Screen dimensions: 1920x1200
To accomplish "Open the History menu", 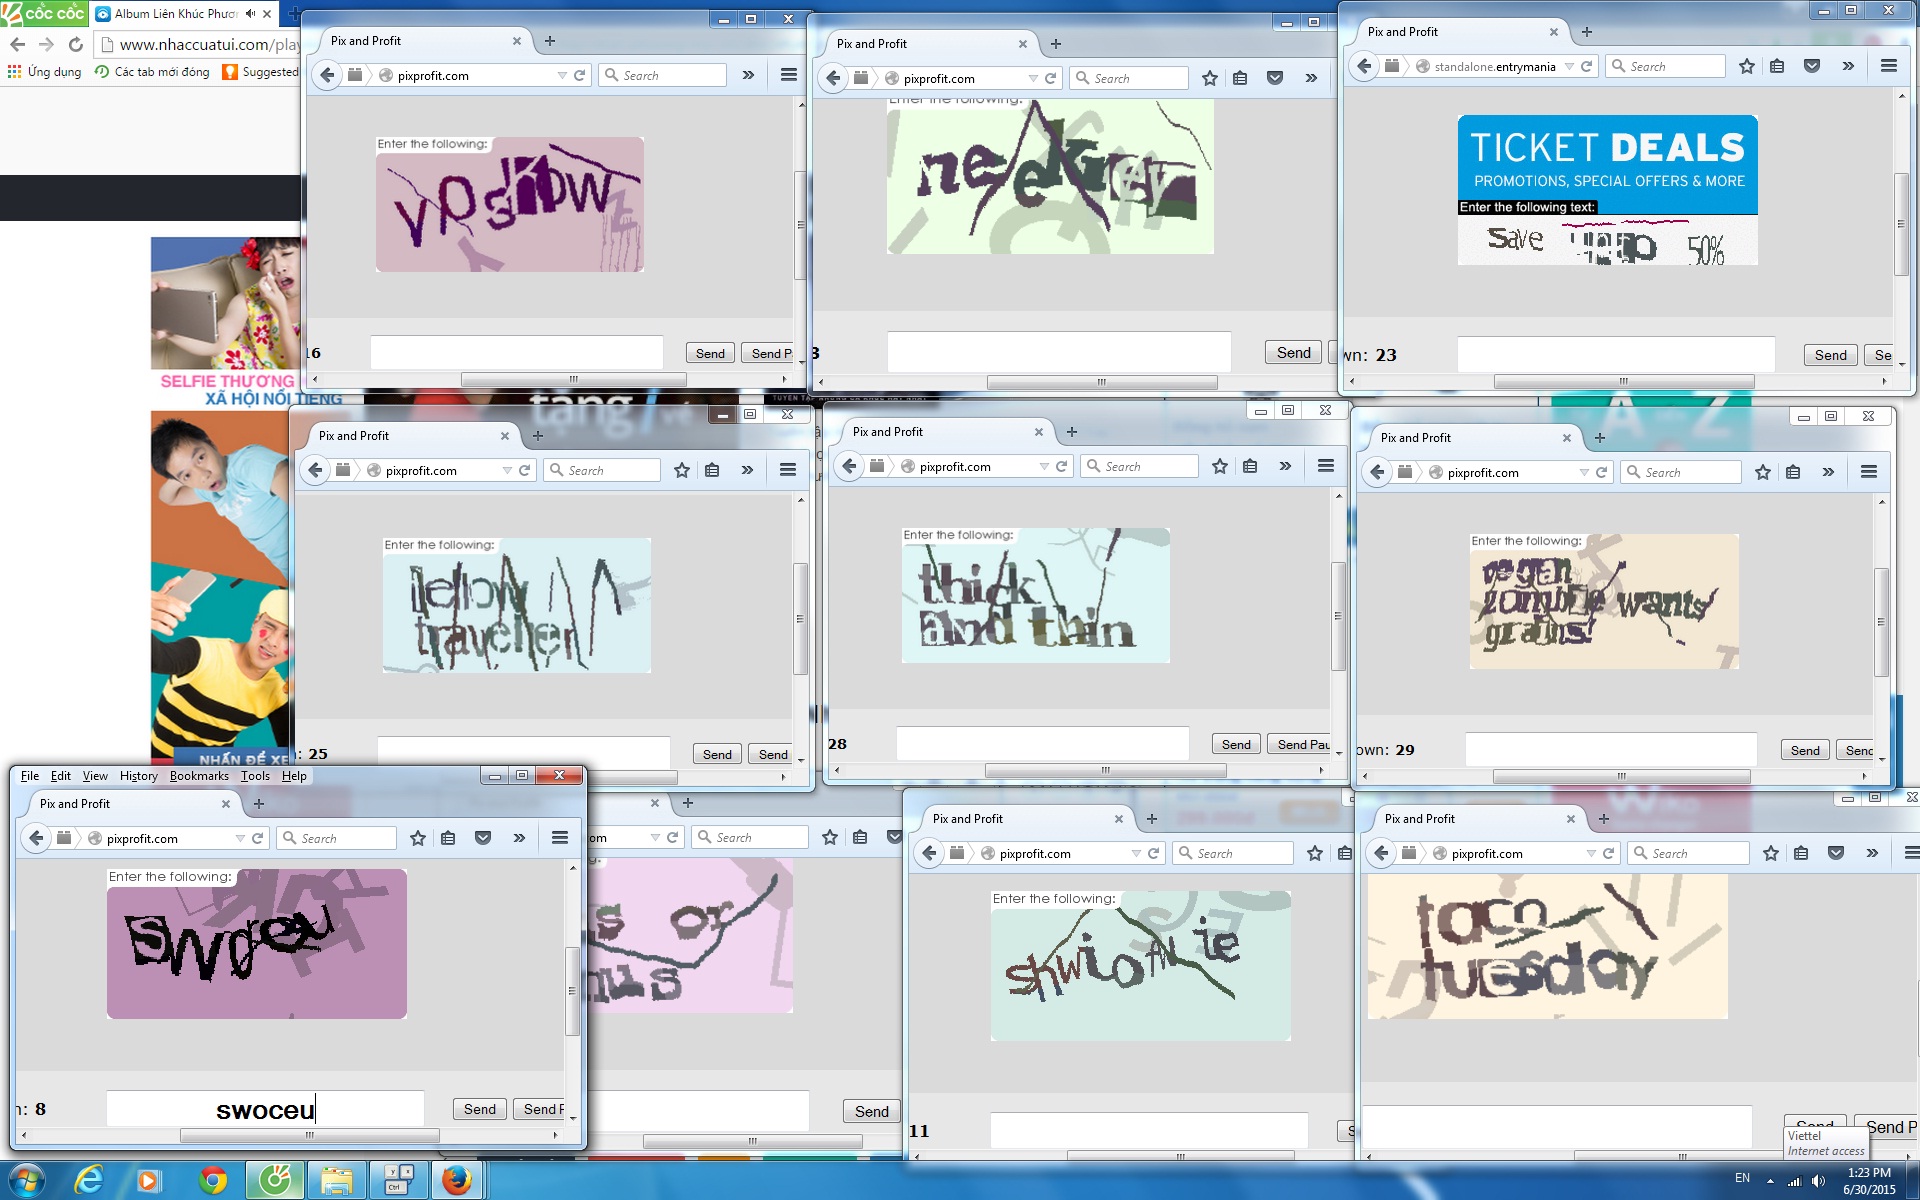I will [x=138, y=776].
